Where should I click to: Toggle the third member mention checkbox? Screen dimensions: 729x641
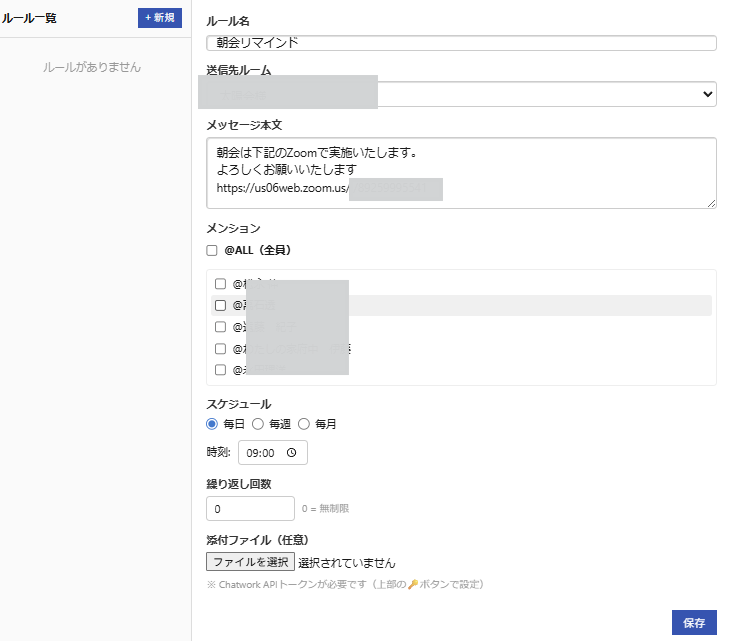click(220, 327)
